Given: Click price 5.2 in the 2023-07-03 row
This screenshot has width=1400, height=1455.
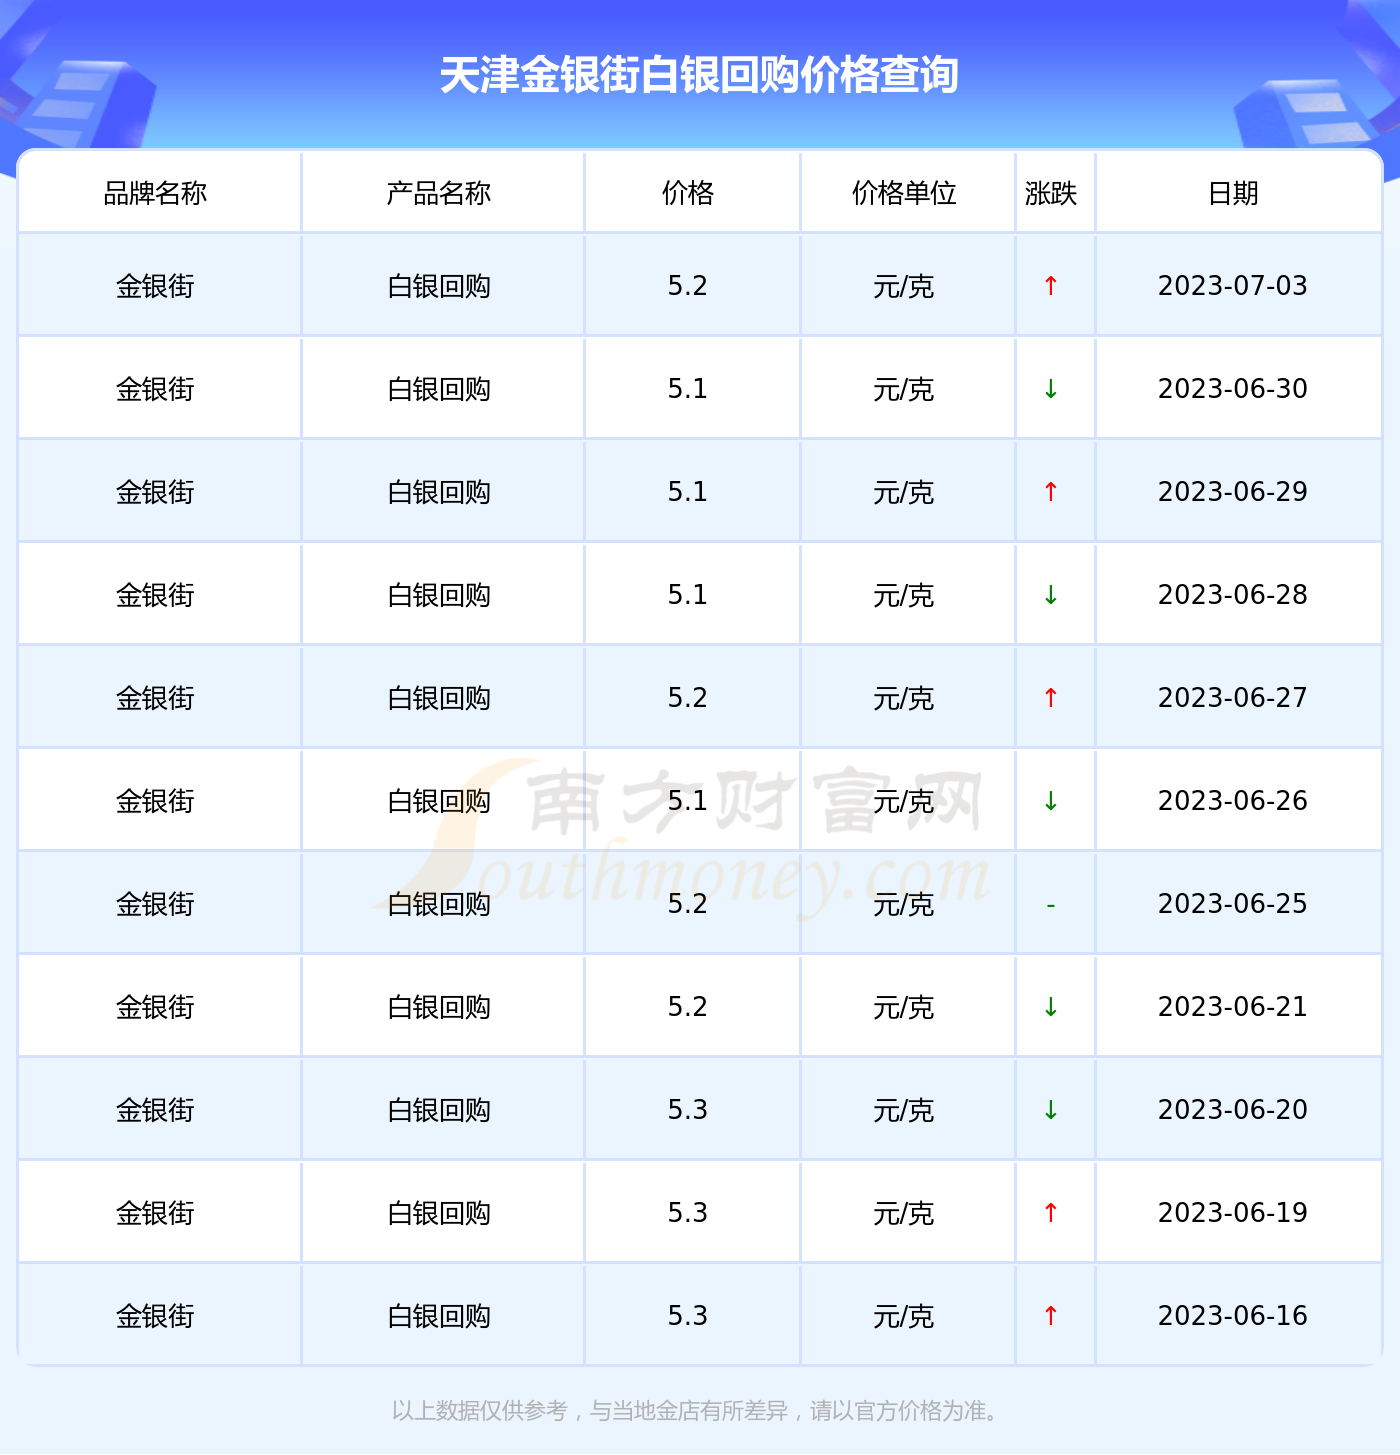Looking at the screenshot, I should [688, 286].
